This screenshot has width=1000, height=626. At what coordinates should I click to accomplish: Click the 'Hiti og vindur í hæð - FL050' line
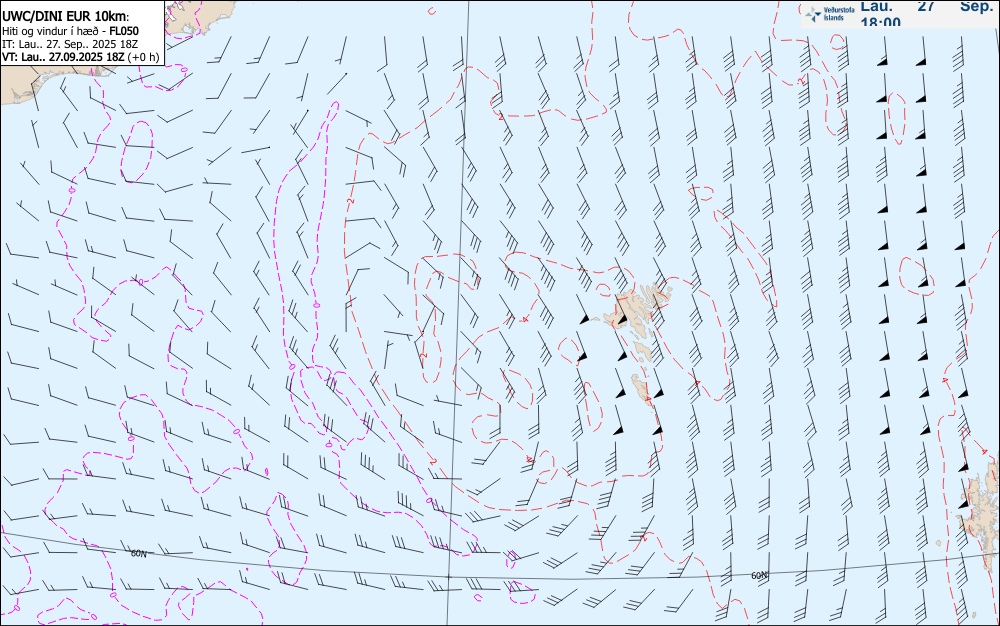click(x=70, y=31)
